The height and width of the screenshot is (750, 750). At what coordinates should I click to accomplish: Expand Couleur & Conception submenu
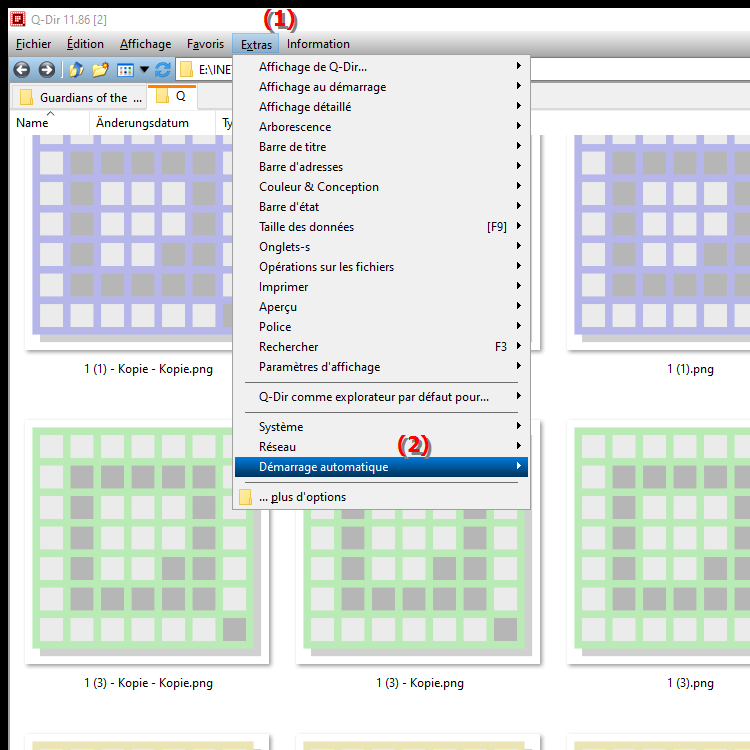click(381, 187)
